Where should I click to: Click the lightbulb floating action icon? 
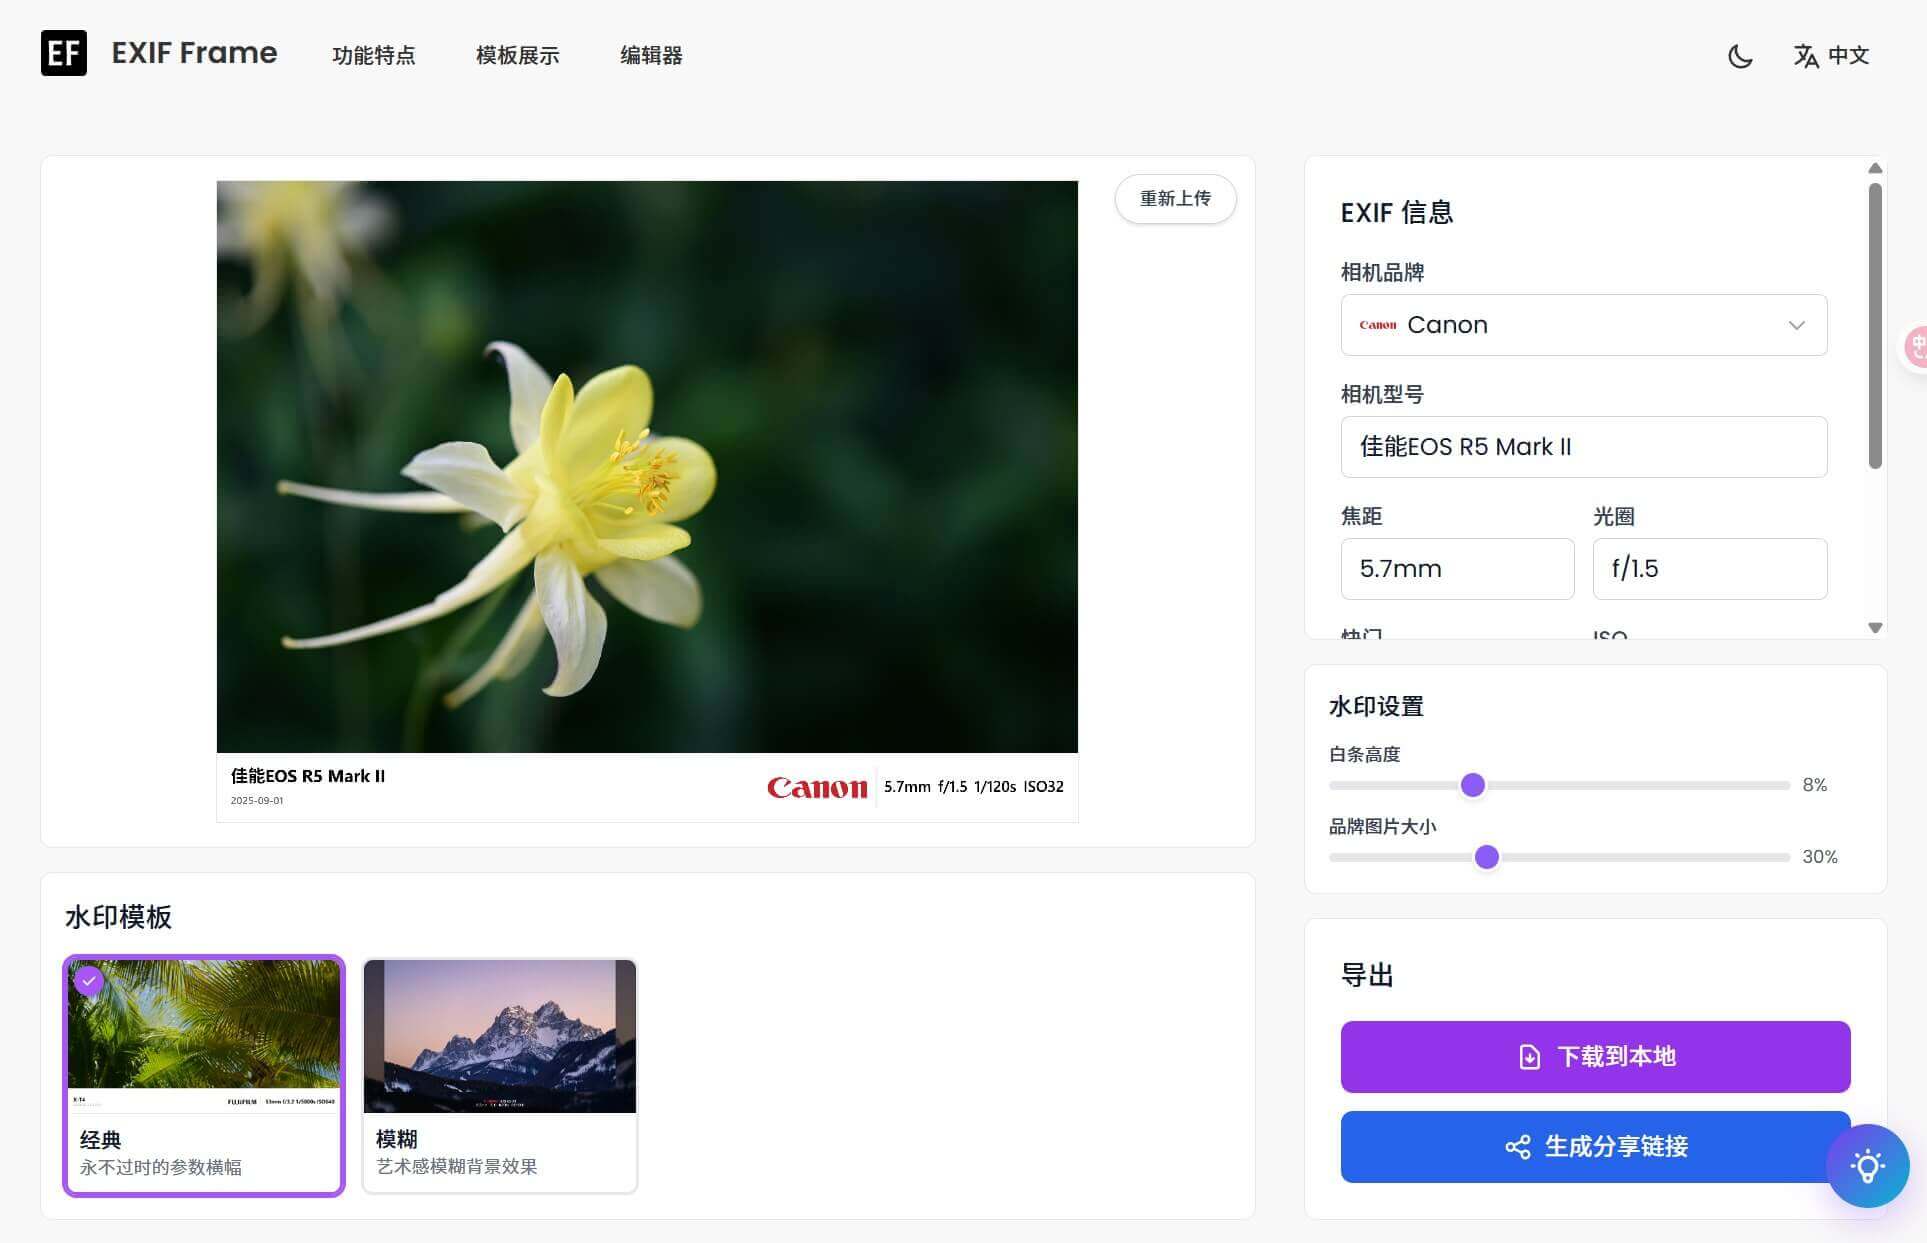(1866, 1166)
